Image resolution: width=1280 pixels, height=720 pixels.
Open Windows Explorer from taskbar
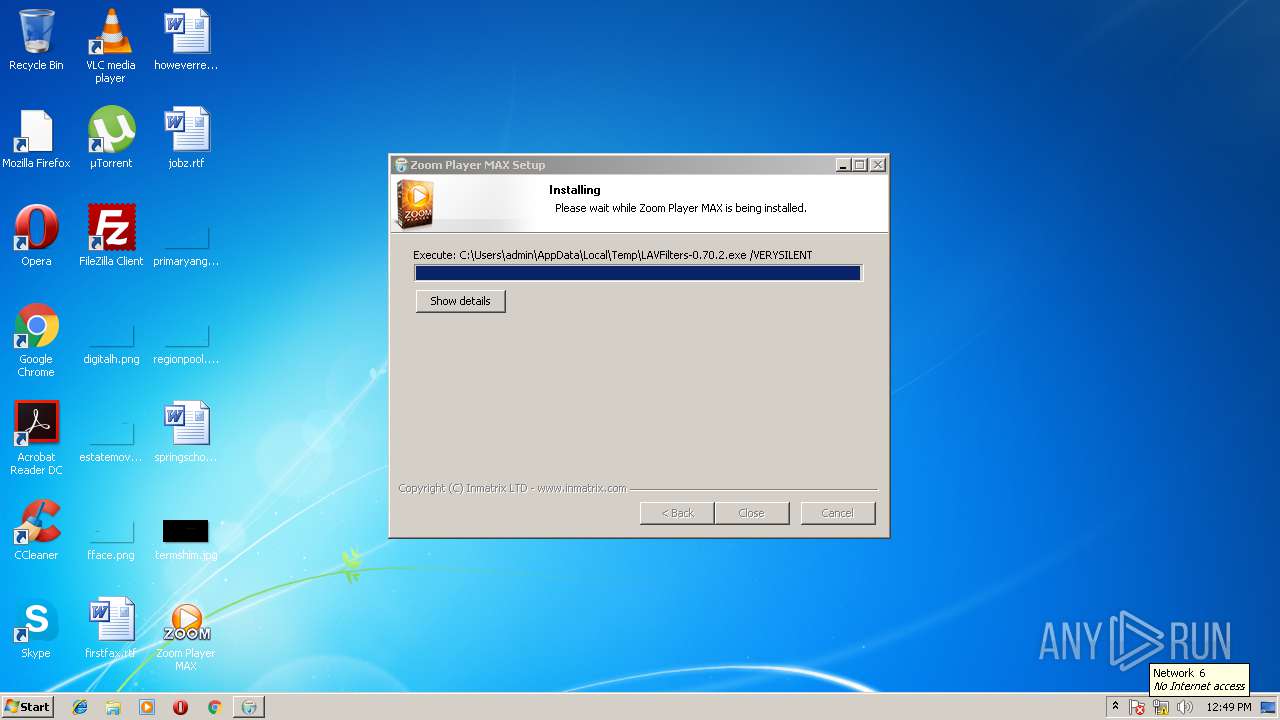[113, 707]
